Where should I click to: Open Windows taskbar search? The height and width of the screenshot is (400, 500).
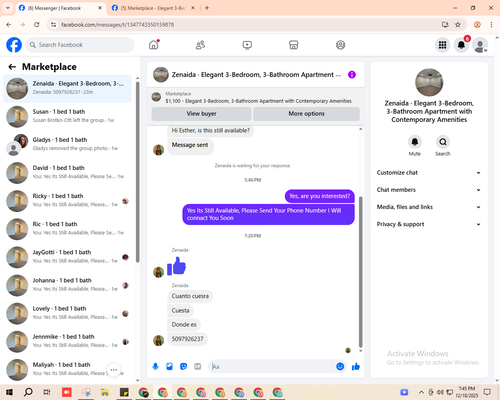[x=28, y=392]
